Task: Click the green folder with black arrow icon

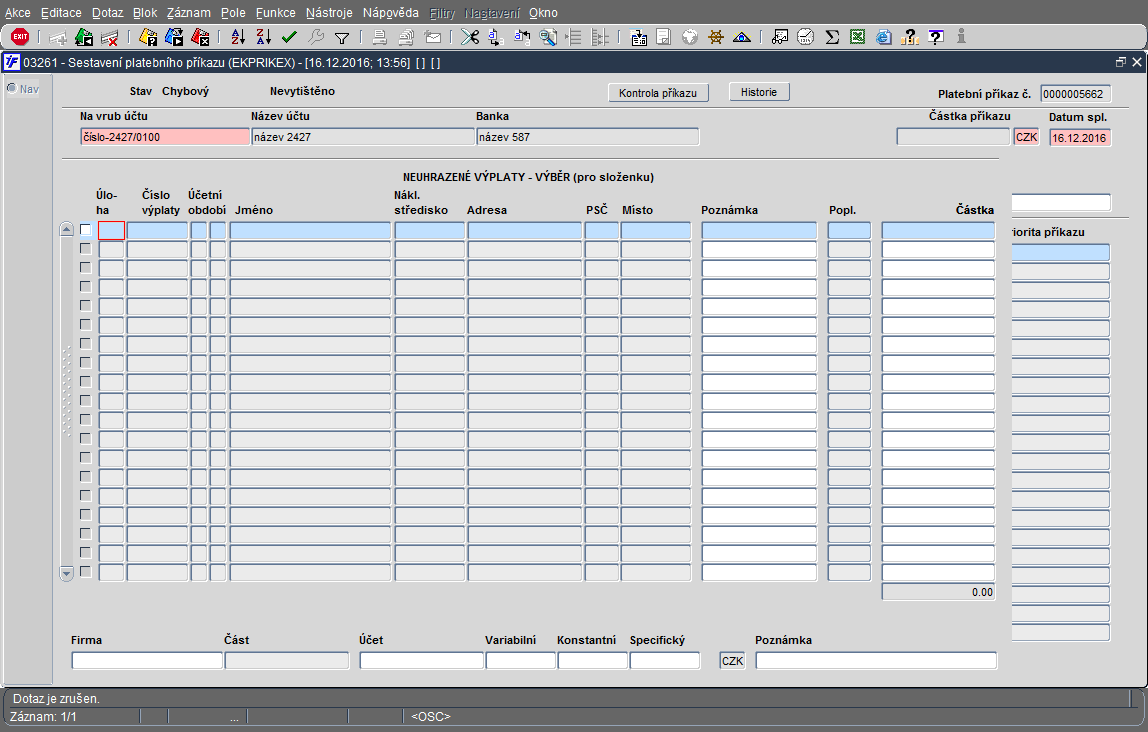Action: (84, 37)
